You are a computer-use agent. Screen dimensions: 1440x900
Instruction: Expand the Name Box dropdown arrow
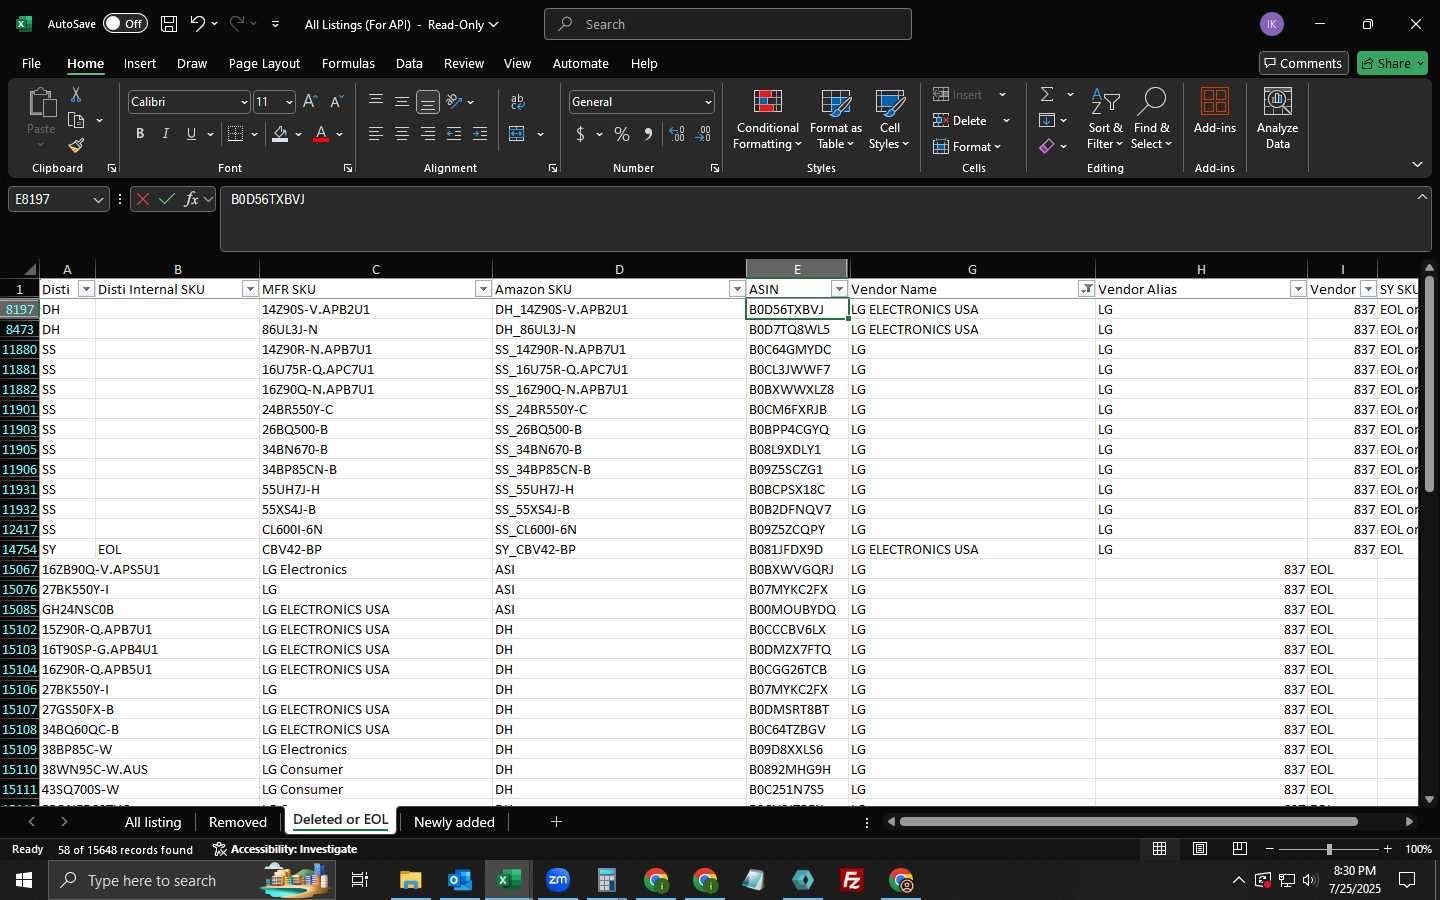pos(98,199)
